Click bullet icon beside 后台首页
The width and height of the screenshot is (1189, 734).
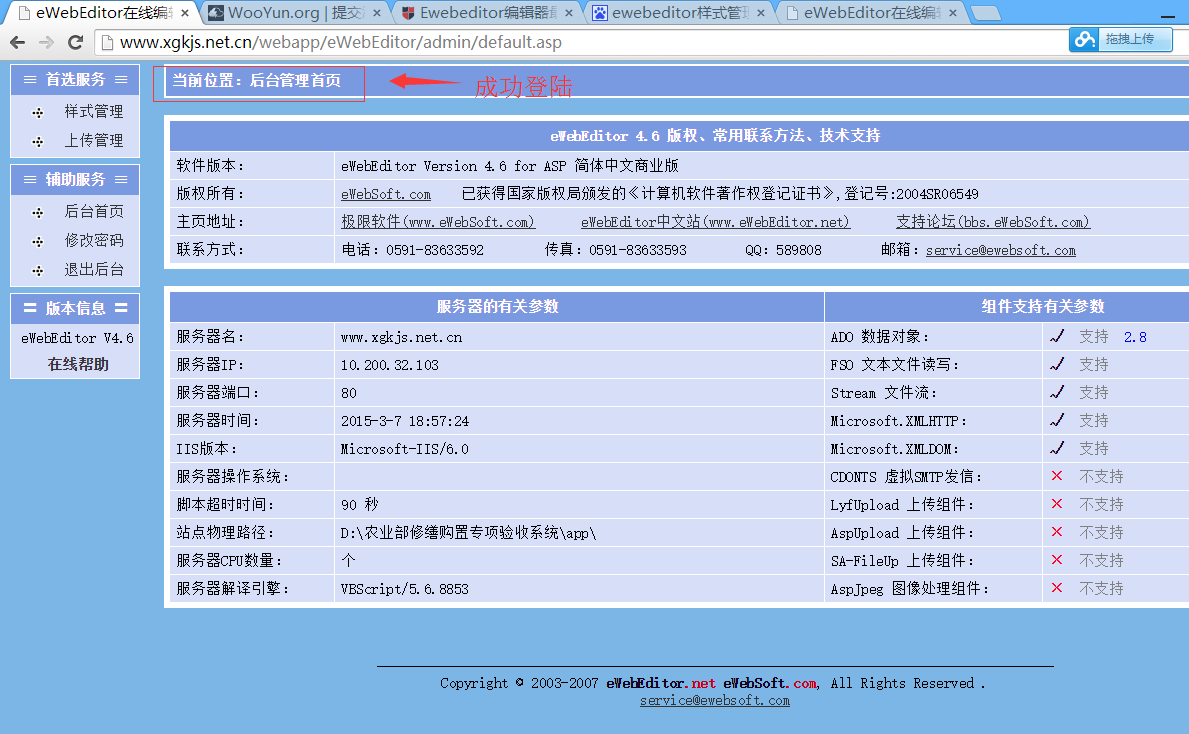coord(38,213)
